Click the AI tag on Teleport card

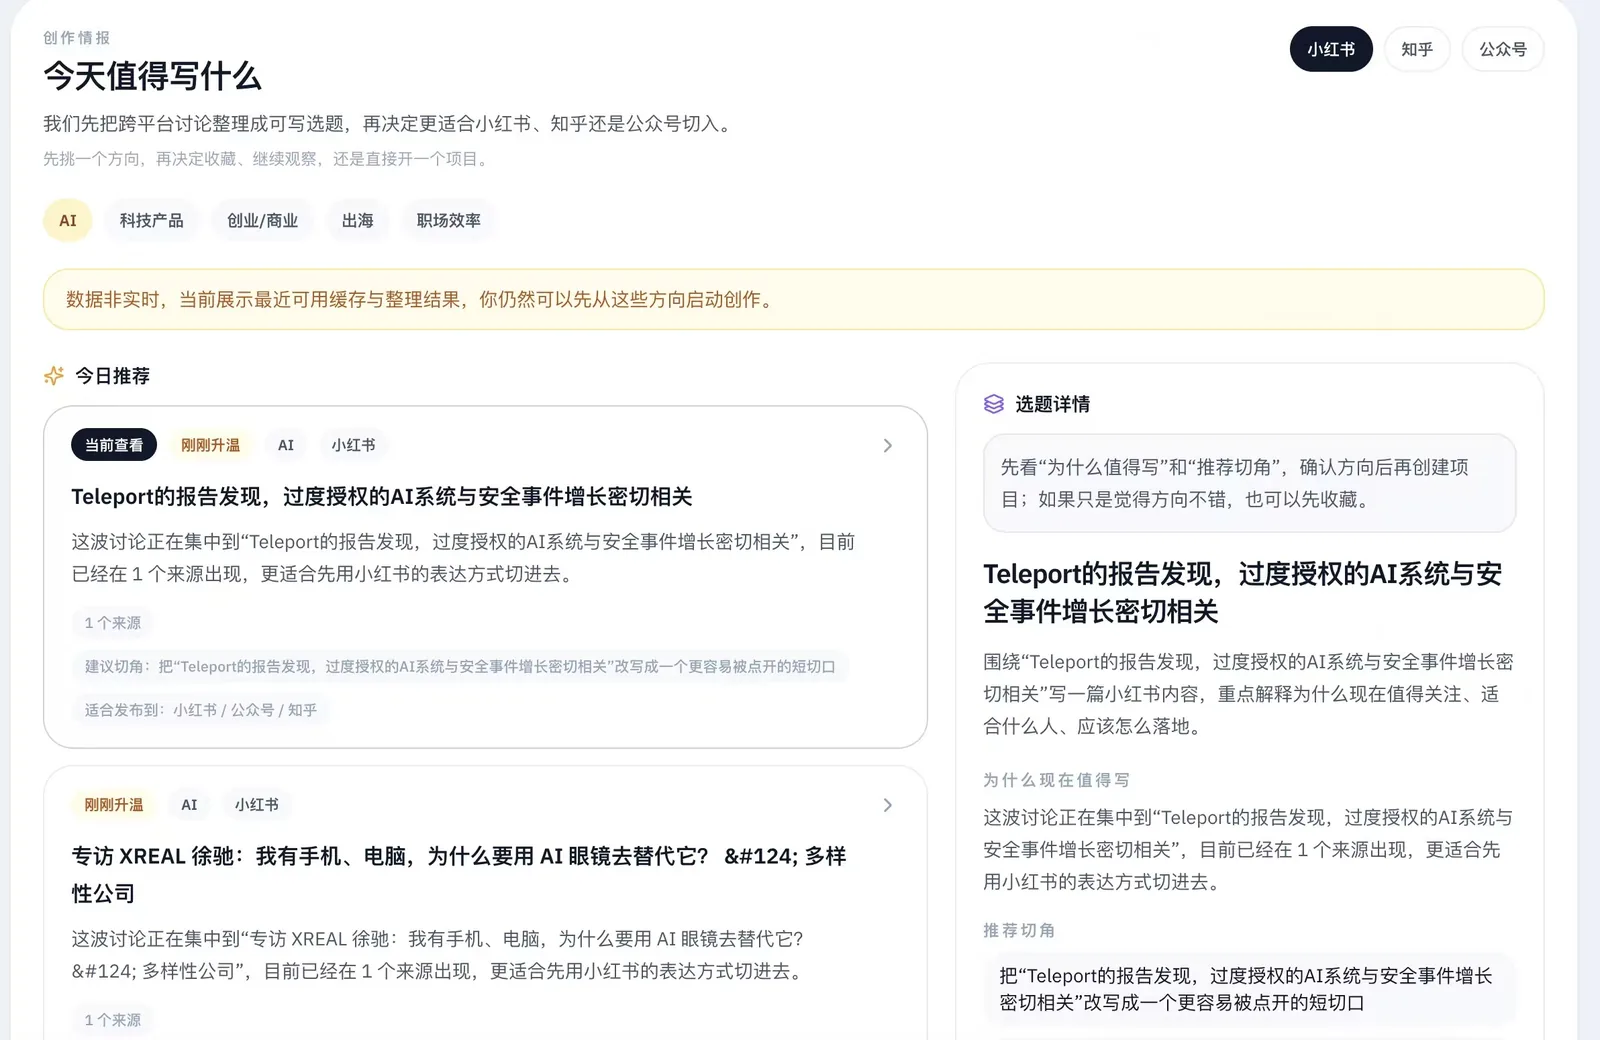(286, 445)
